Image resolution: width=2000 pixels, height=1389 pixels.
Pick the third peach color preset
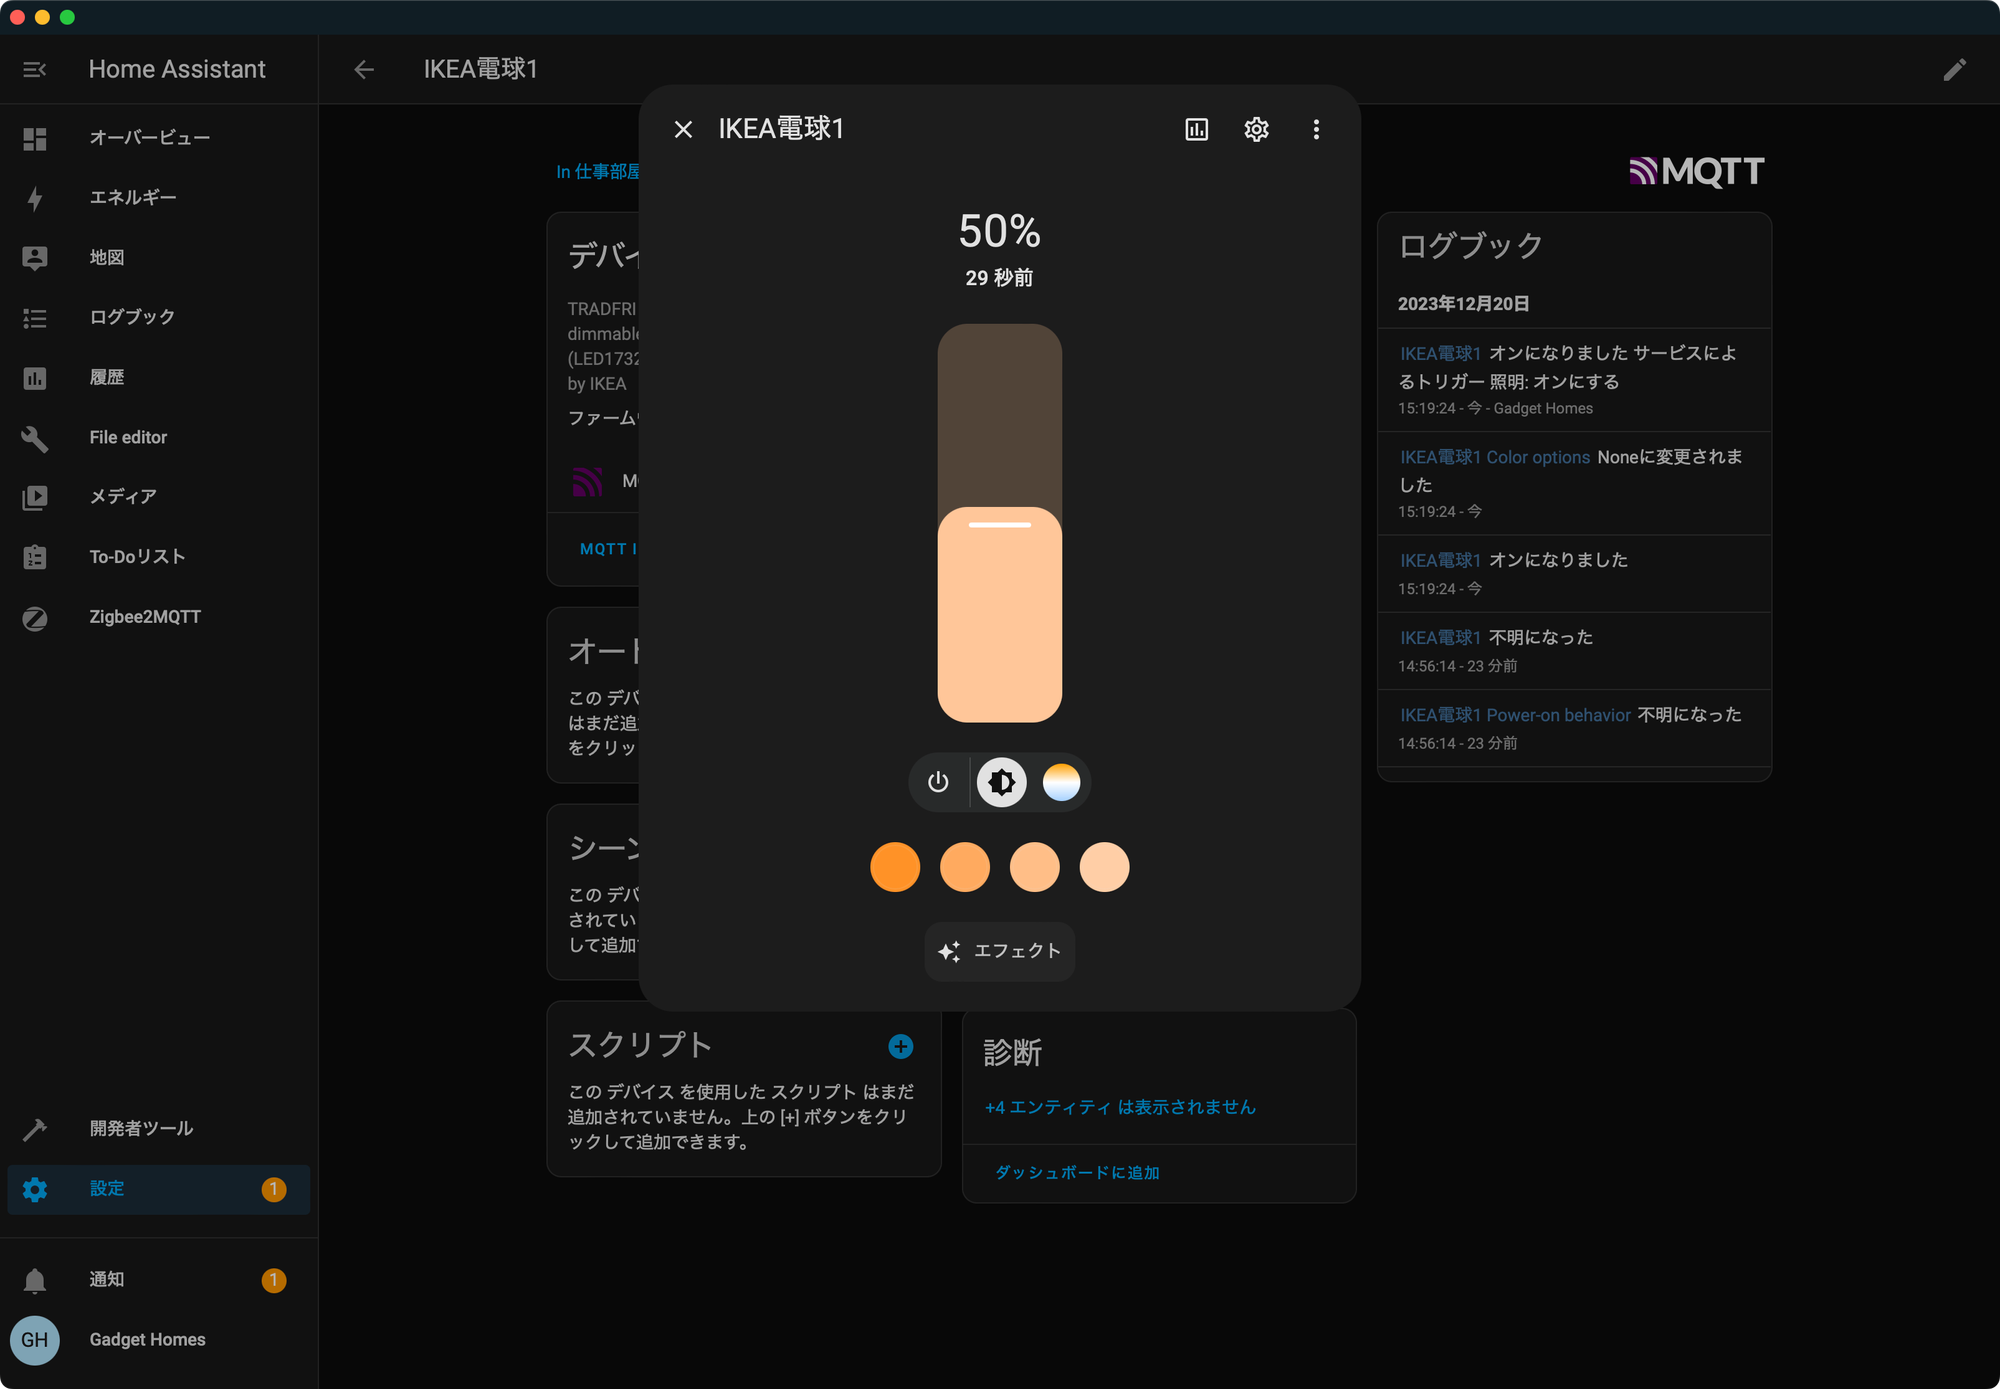pyautogui.click(x=1034, y=867)
